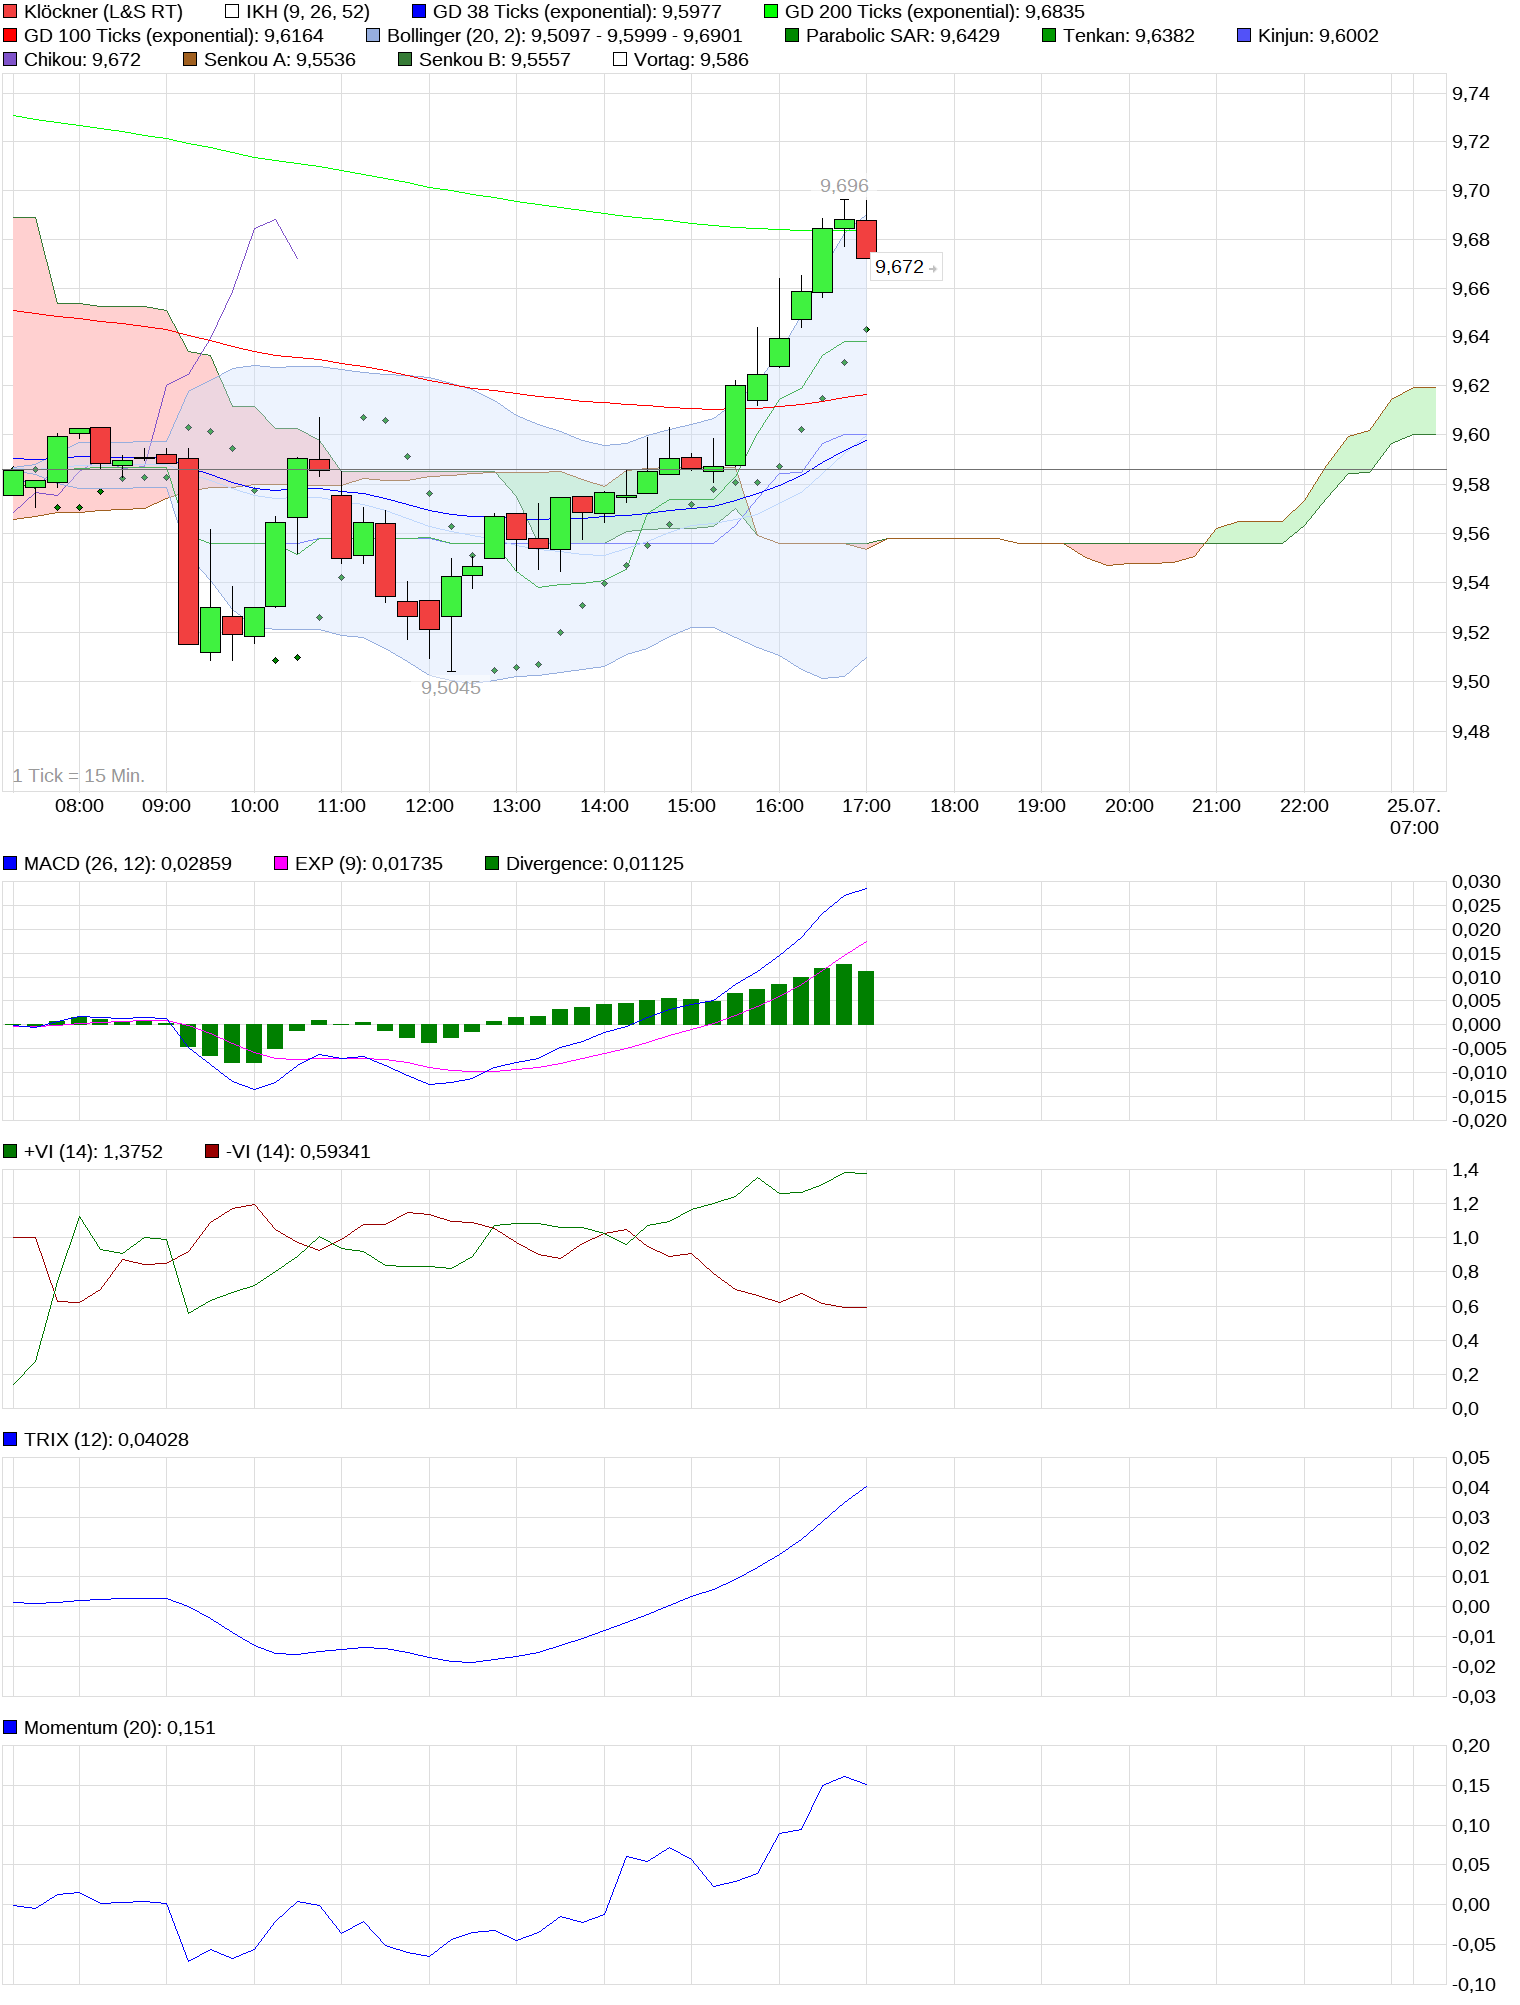This screenshot has height=2005, width=1520.
Task: Click the green Senkou B legend swatch
Action: coord(405,60)
